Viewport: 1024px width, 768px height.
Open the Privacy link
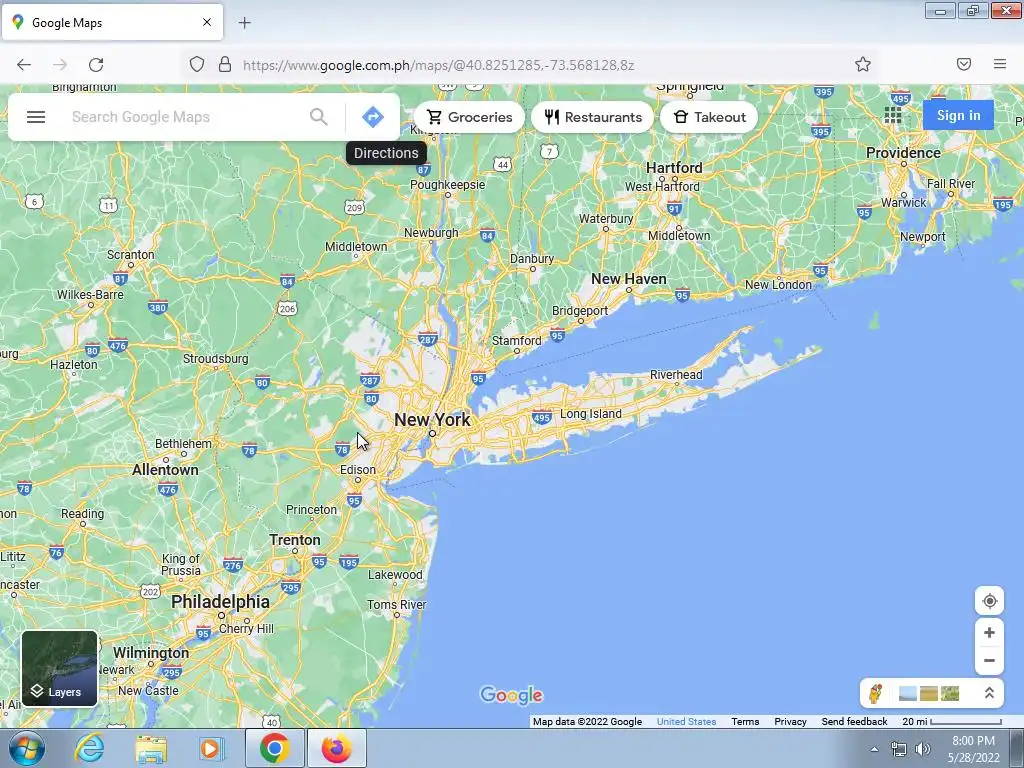[x=790, y=722]
